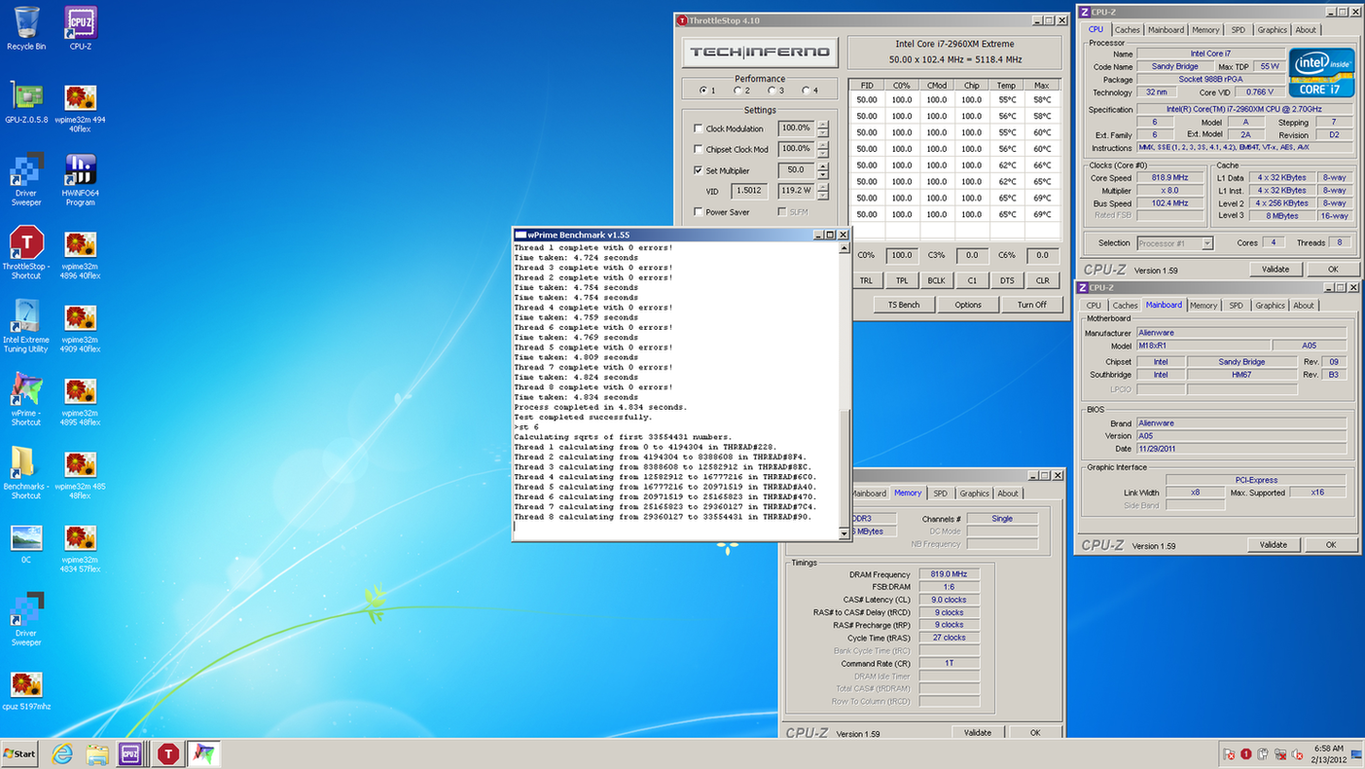This screenshot has width=1365, height=769.
Task: Click the wPrime scrollbar up arrow
Action: click(x=844, y=247)
